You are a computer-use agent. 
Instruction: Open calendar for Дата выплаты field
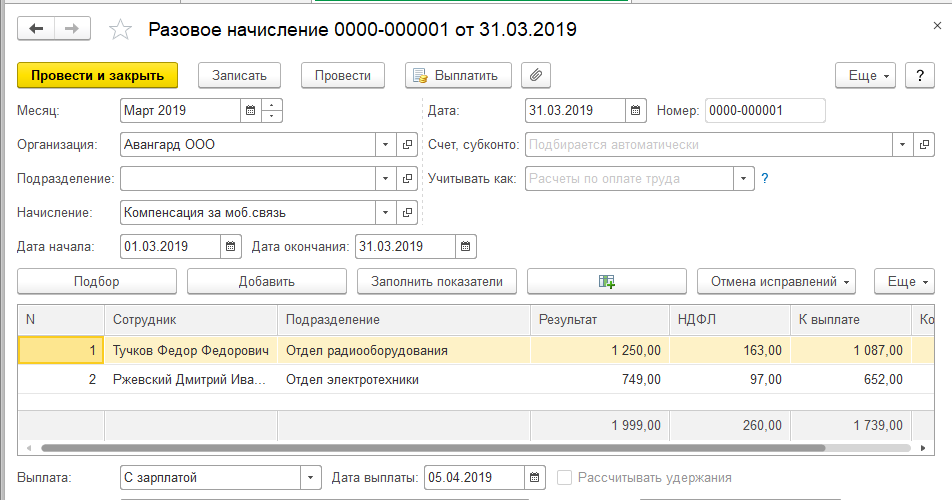click(x=535, y=478)
